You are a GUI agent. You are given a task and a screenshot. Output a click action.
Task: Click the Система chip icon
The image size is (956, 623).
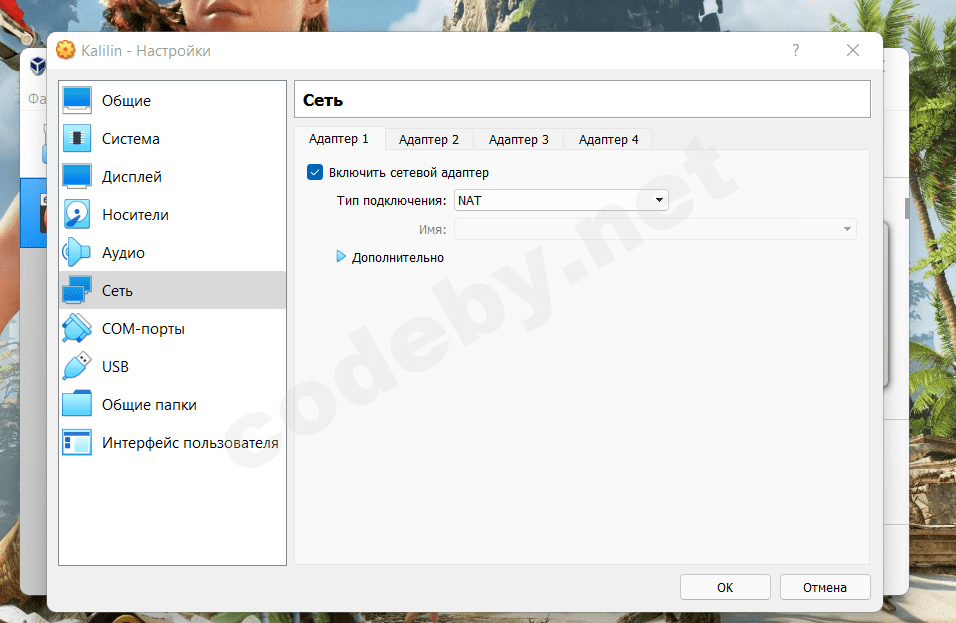point(77,138)
